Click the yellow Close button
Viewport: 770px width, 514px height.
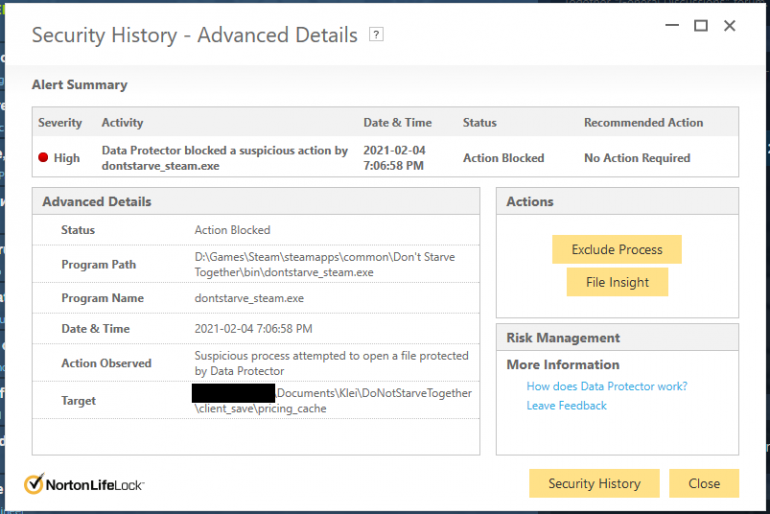pyautogui.click(x=704, y=483)
